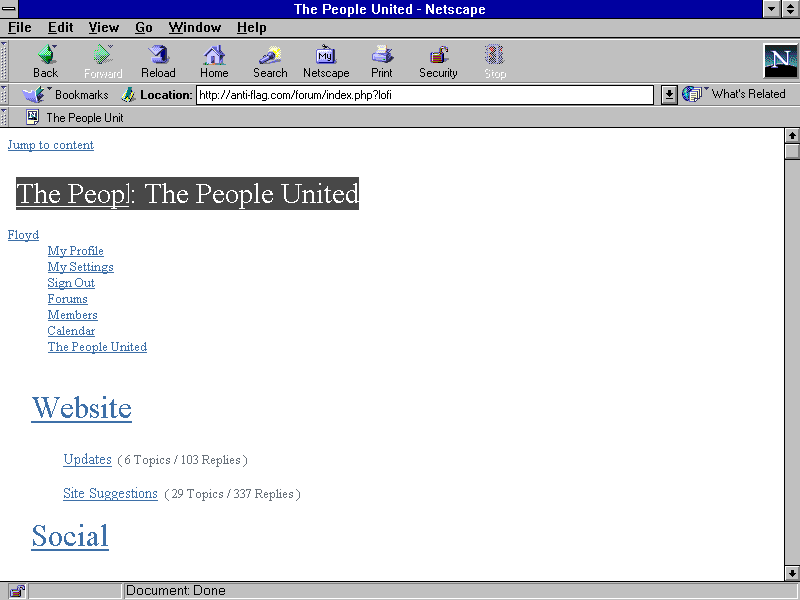Open the Security padlock toolbar icon

[x=438, y=56]
